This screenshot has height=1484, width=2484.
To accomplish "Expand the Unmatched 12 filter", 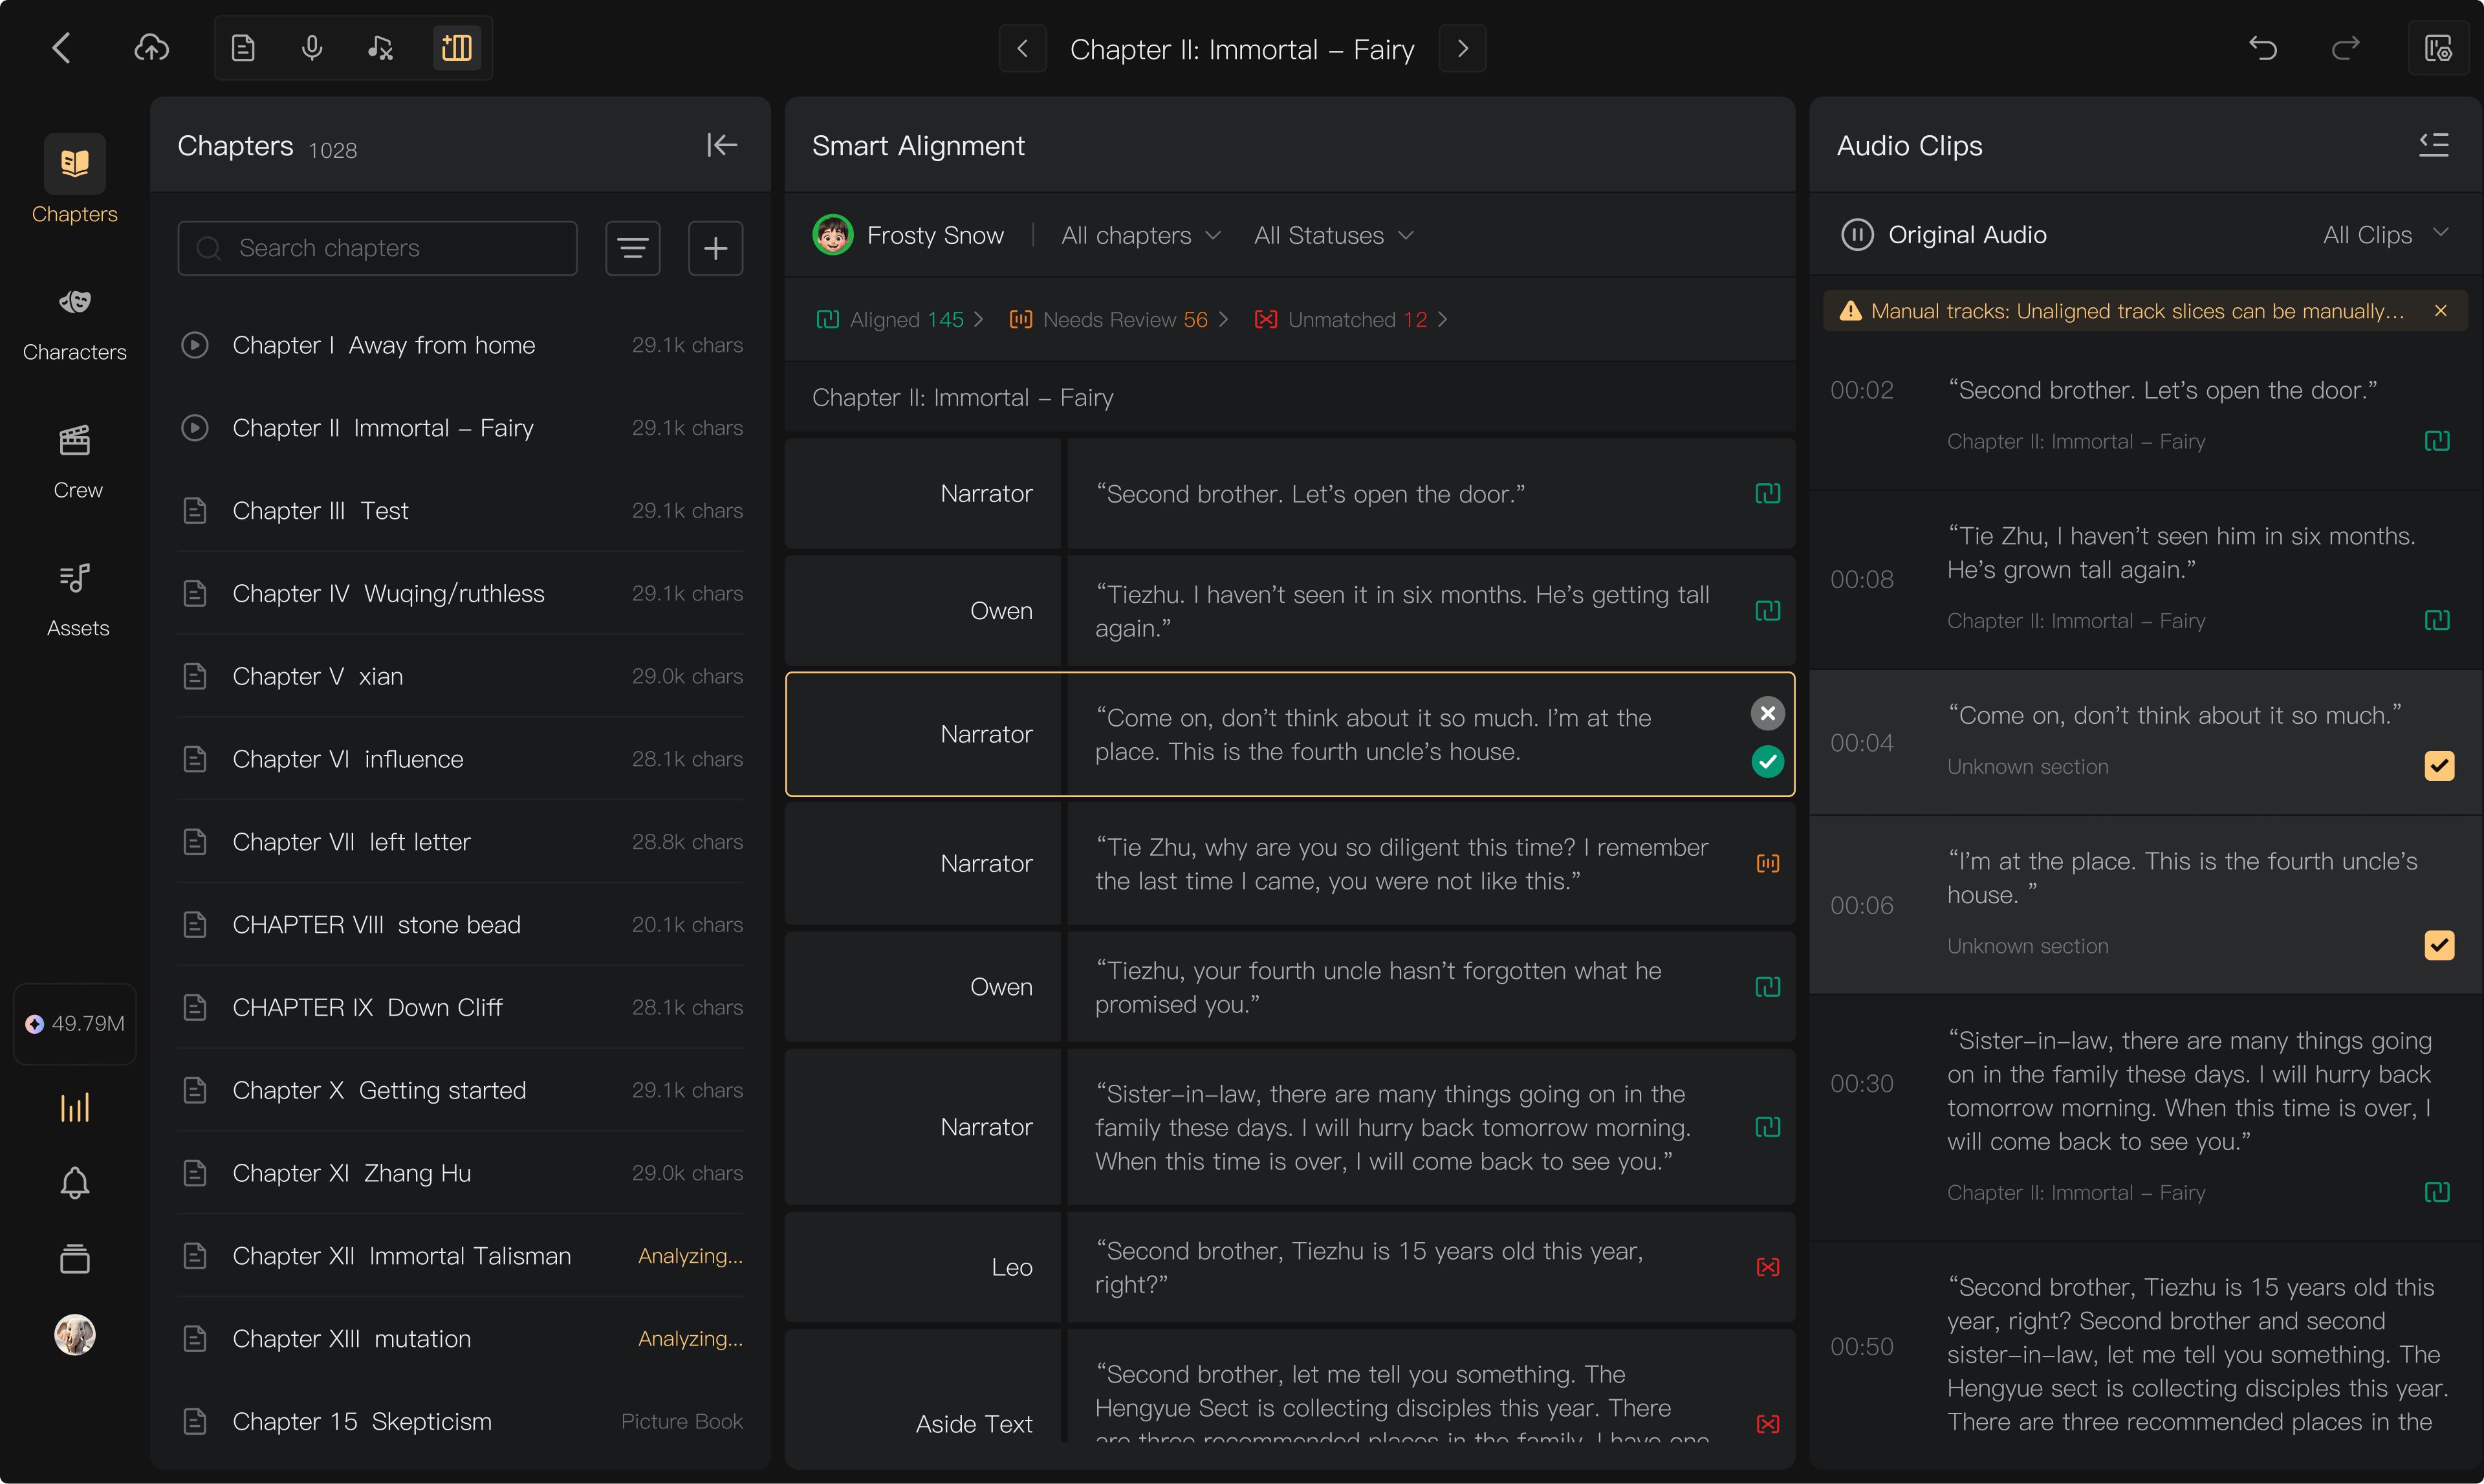I will click(x=1350, y=319).
